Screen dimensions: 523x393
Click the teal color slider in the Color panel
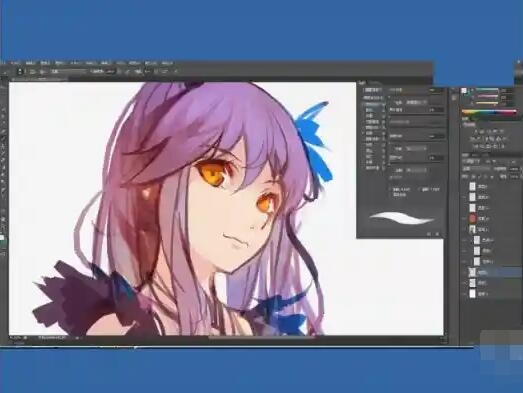pyautogui.click(x=487, y=89)
